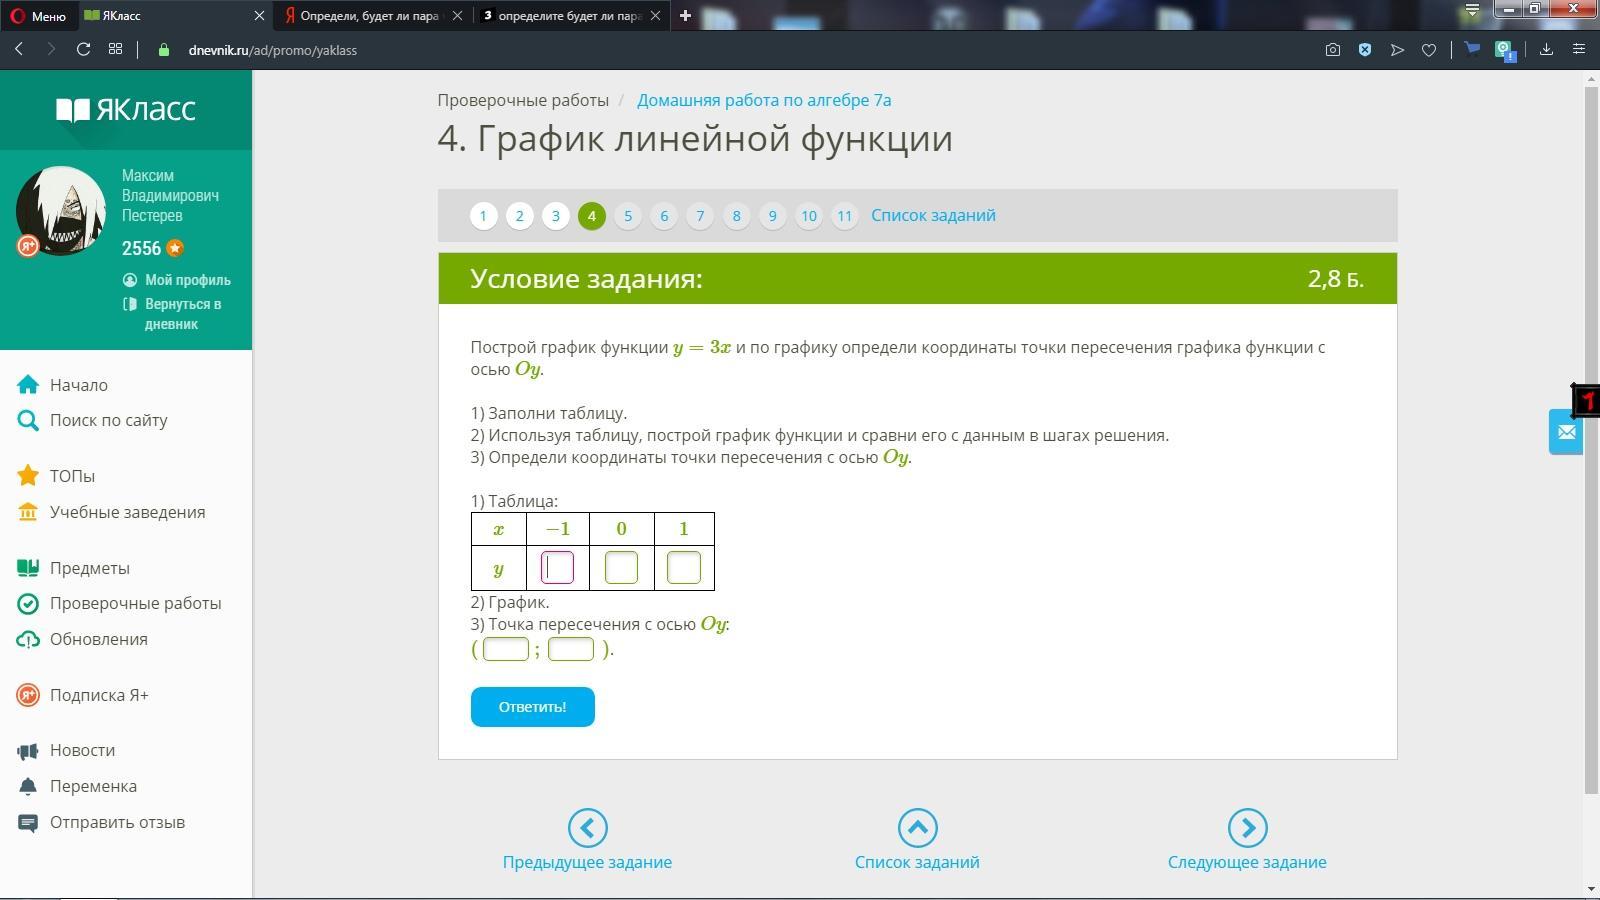
Task: Click the address bar URL
Action: 272,50
